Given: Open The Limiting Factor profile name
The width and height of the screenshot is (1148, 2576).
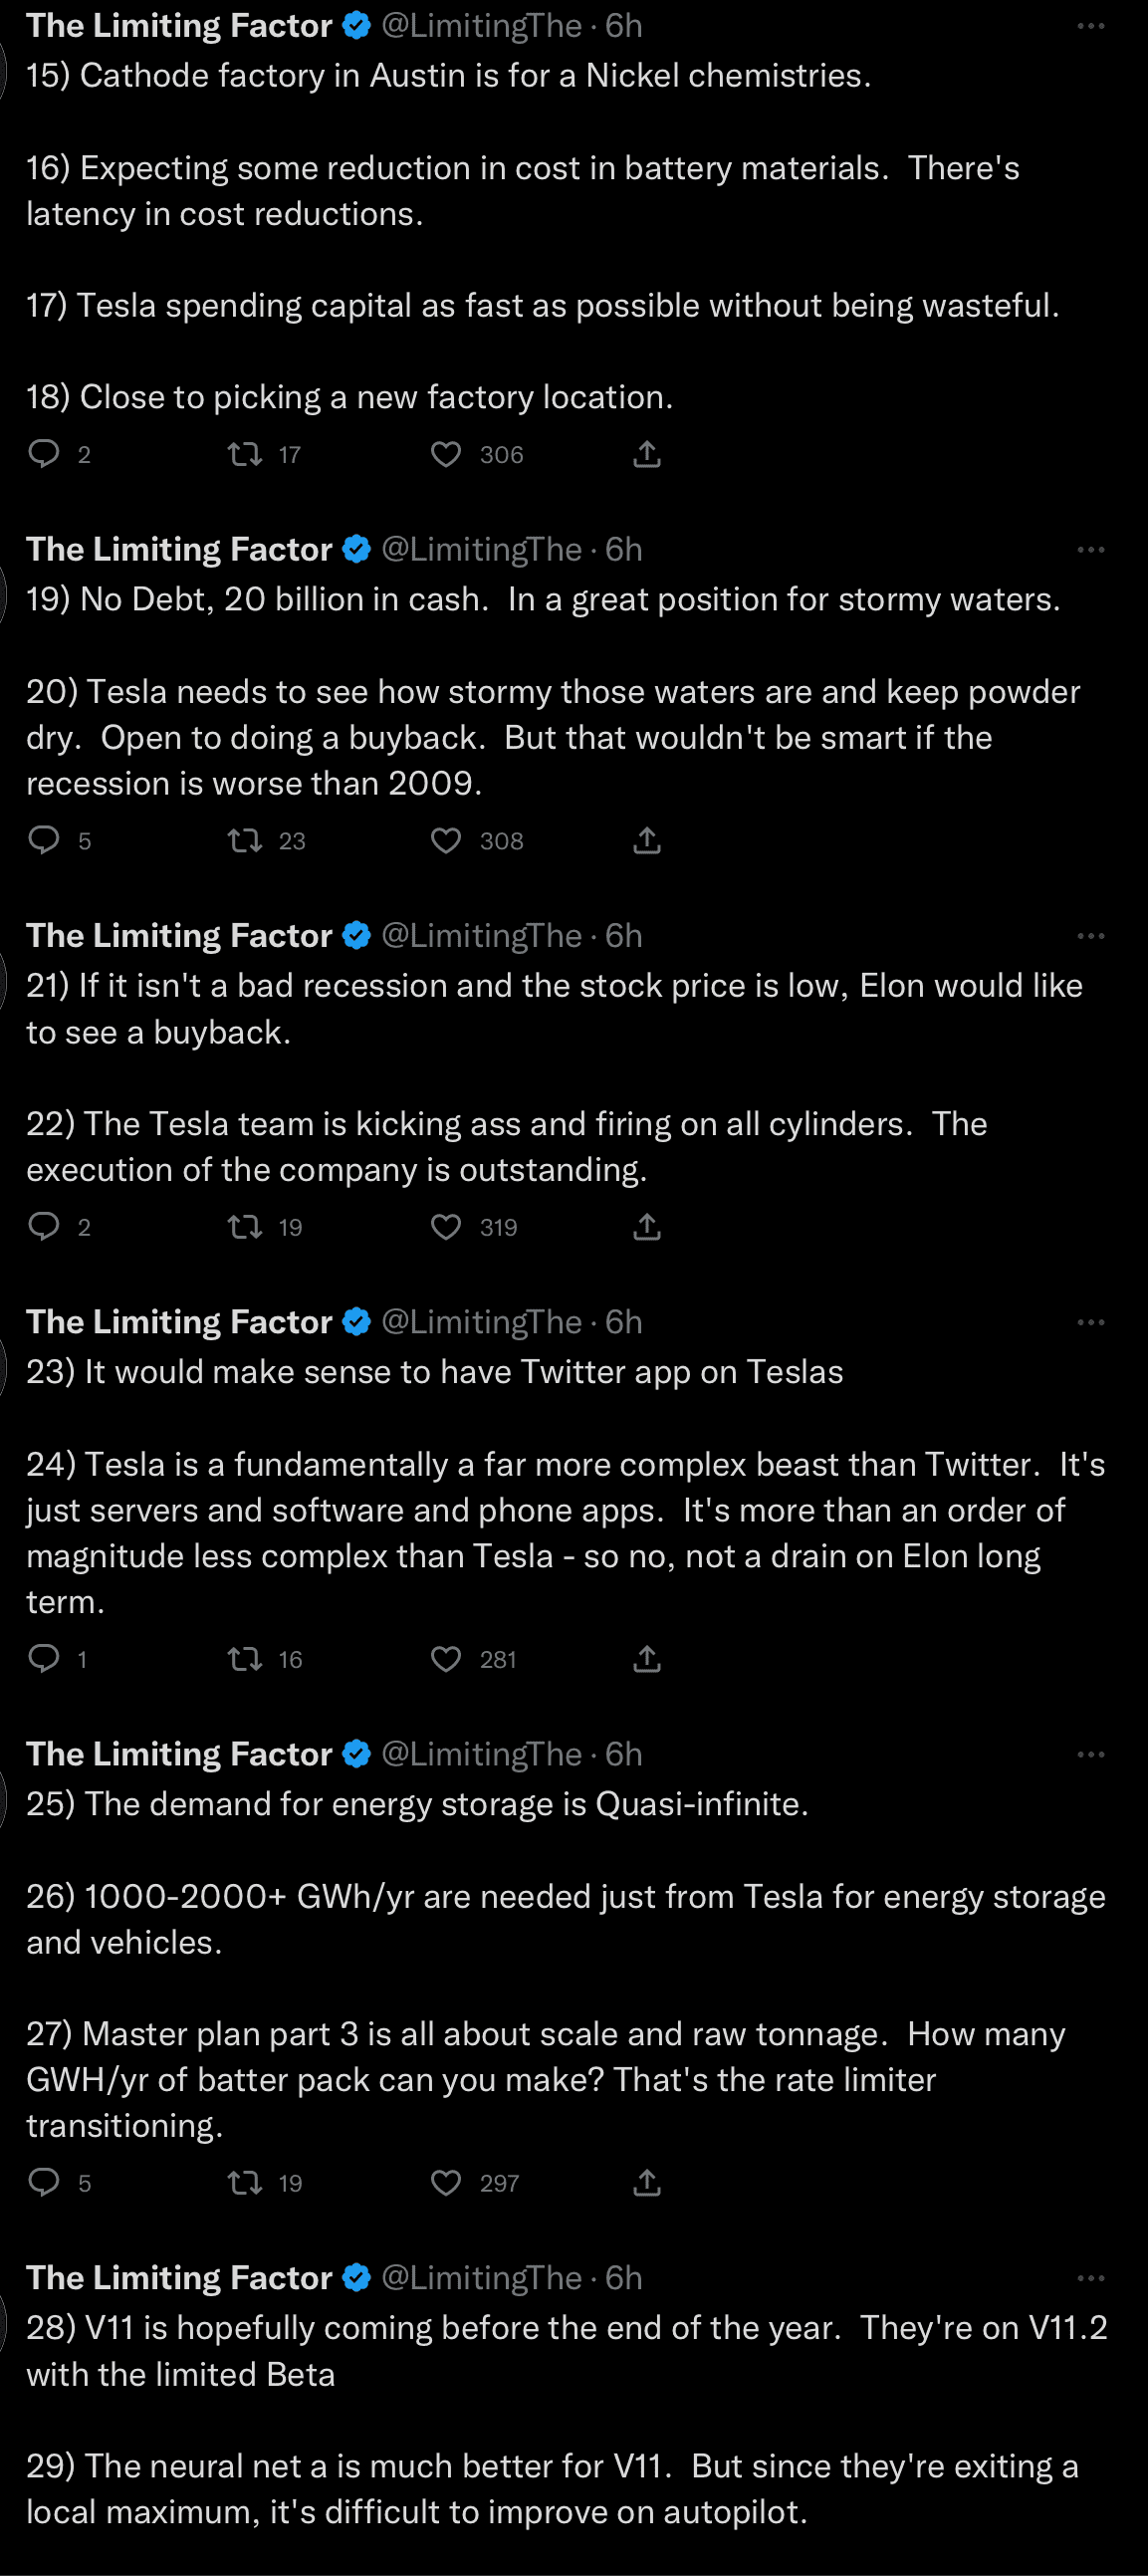Looking at the screenshot, I should [x=180, y=25].
